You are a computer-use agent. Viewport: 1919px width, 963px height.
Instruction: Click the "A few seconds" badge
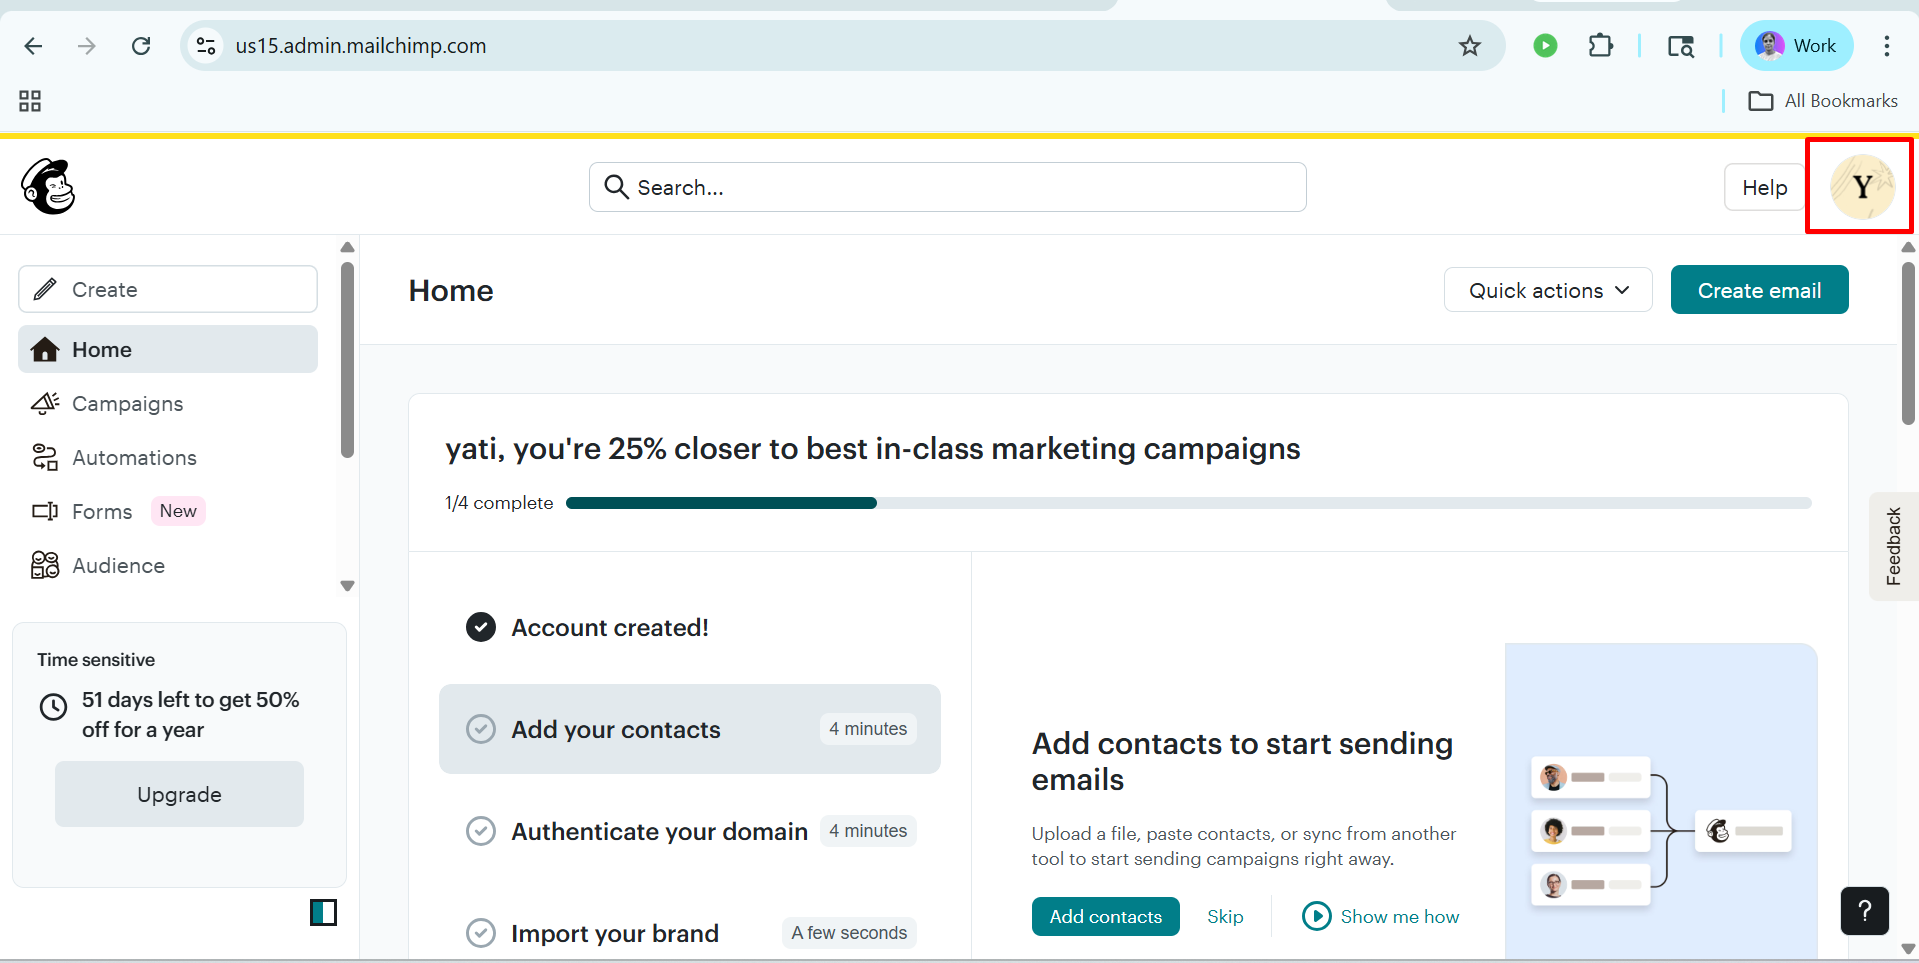click(x=849, y=933)
